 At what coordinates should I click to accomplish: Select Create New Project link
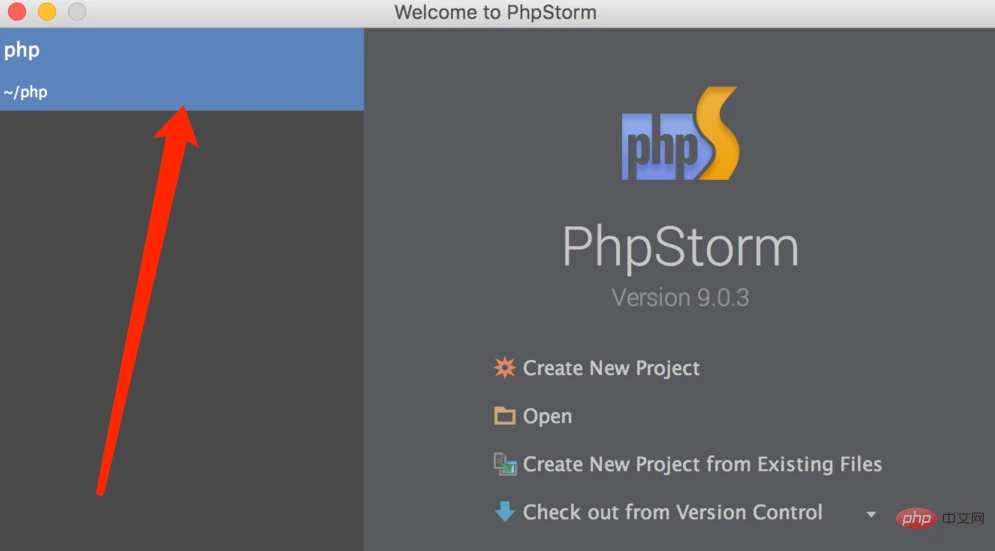611,368
